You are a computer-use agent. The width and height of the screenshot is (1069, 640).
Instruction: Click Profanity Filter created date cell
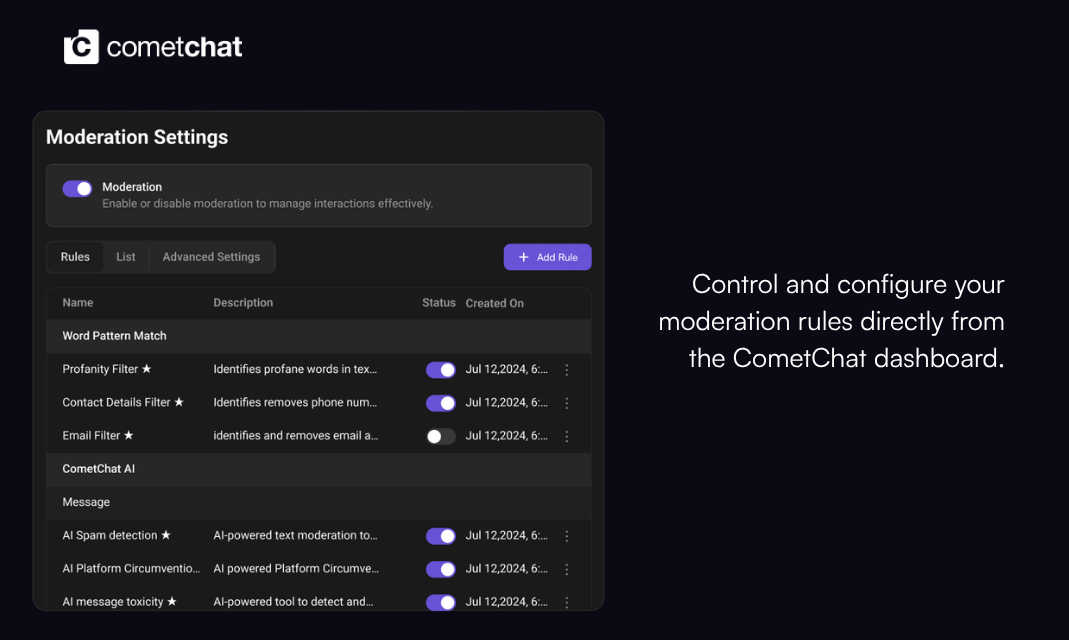click(507, 369)
